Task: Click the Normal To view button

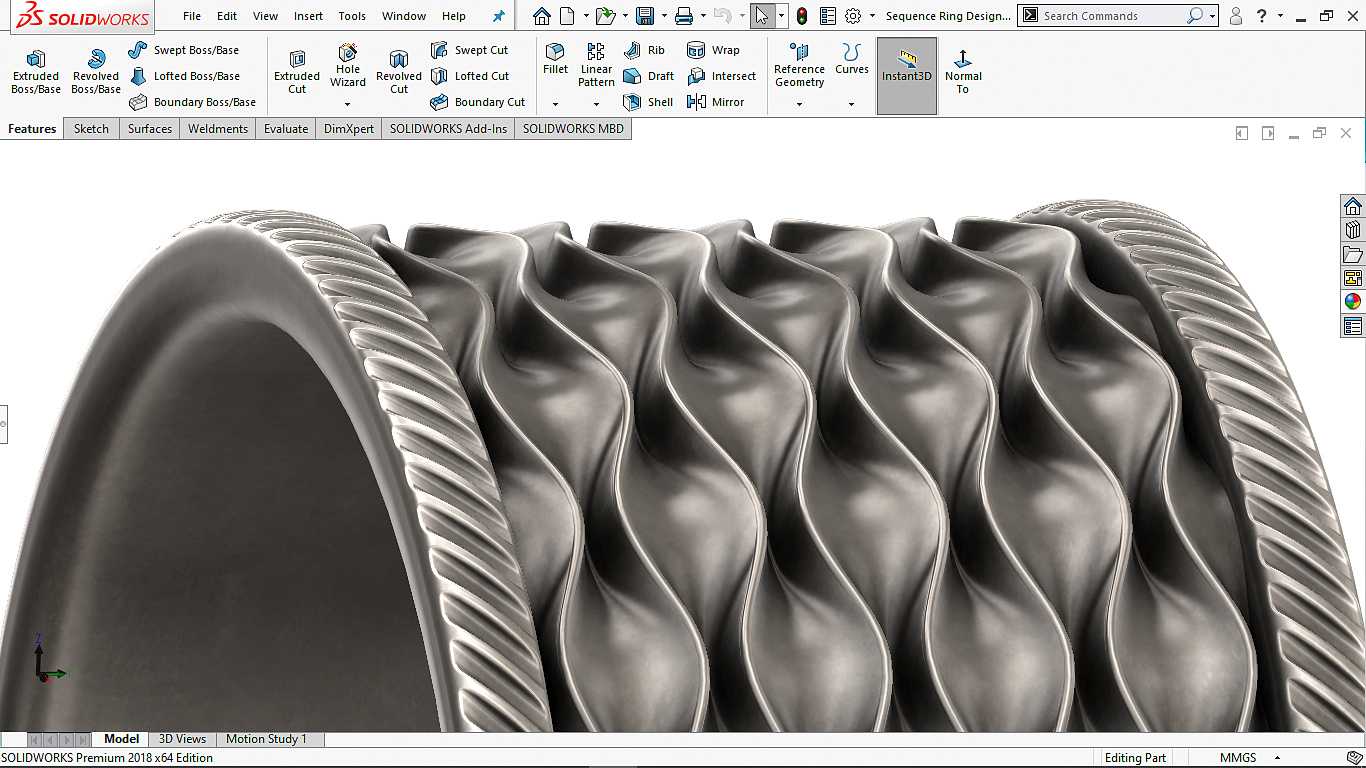Action: tap(963, 72)
